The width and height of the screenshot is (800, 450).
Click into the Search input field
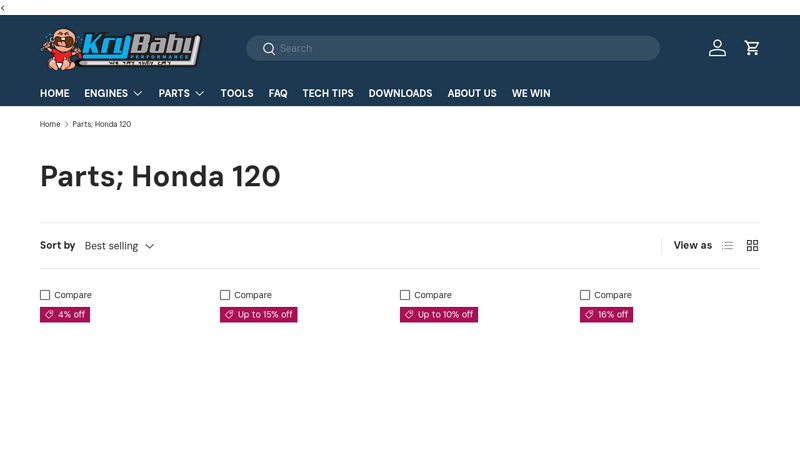pos(460,48)
